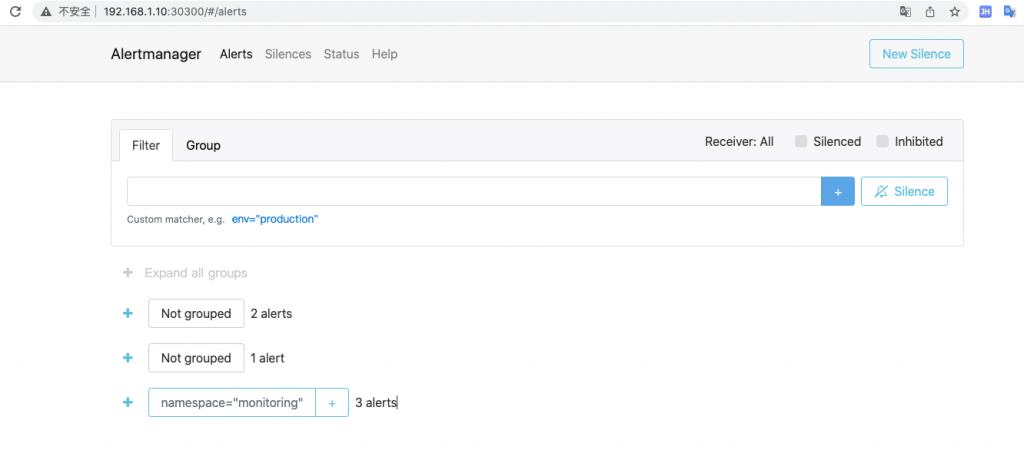Open the translate page icon in address bar
1024x470 pixels.
coord(905,12)
